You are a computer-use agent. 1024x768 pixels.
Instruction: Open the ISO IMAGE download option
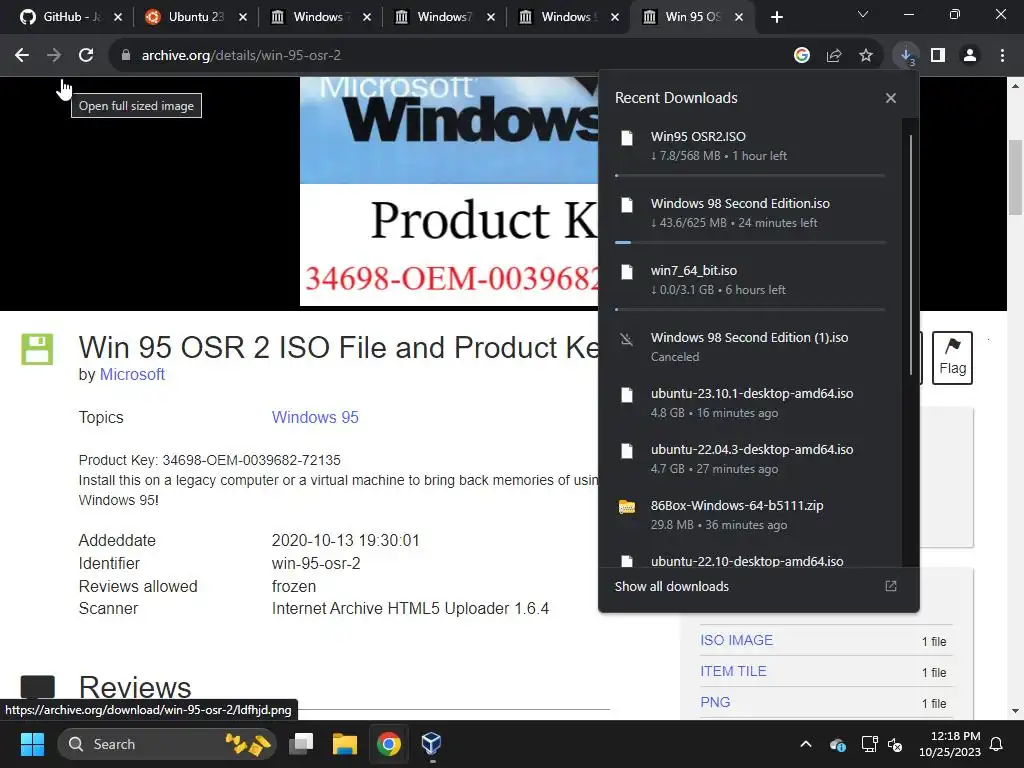click(736, 640)
